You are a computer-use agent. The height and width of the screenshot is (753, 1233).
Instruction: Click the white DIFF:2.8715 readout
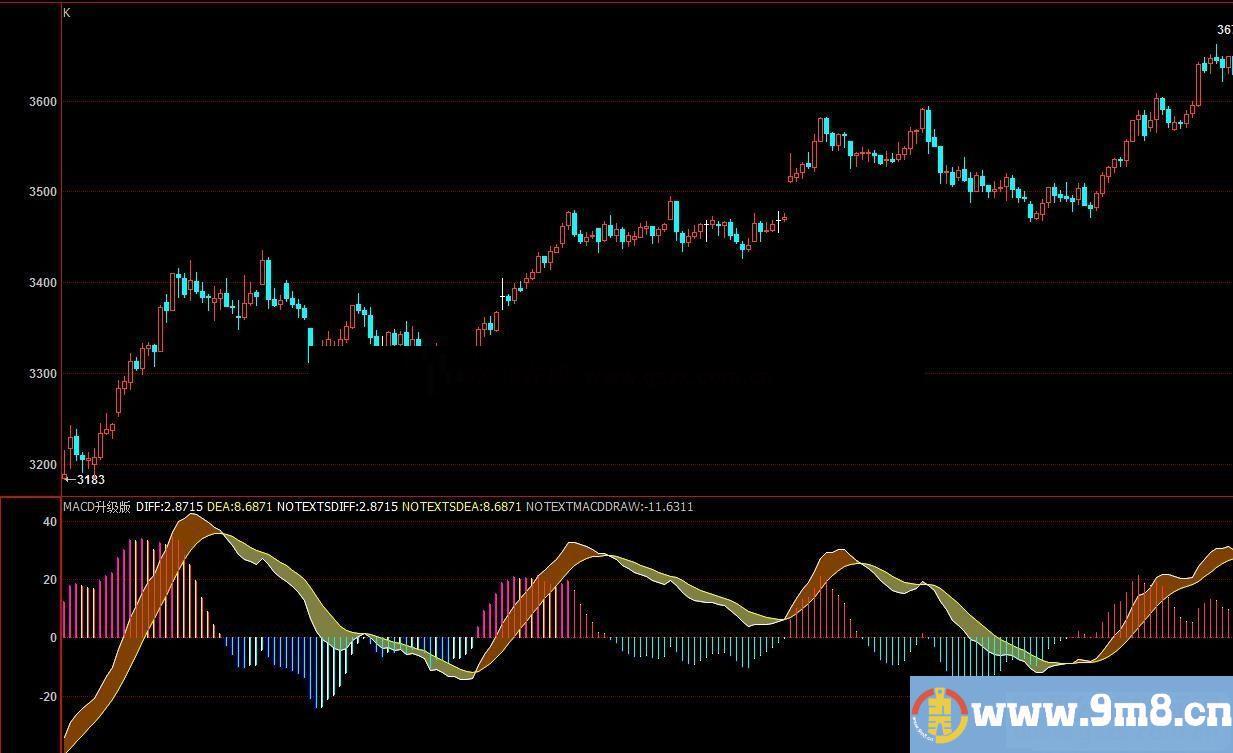pos(169,507)
